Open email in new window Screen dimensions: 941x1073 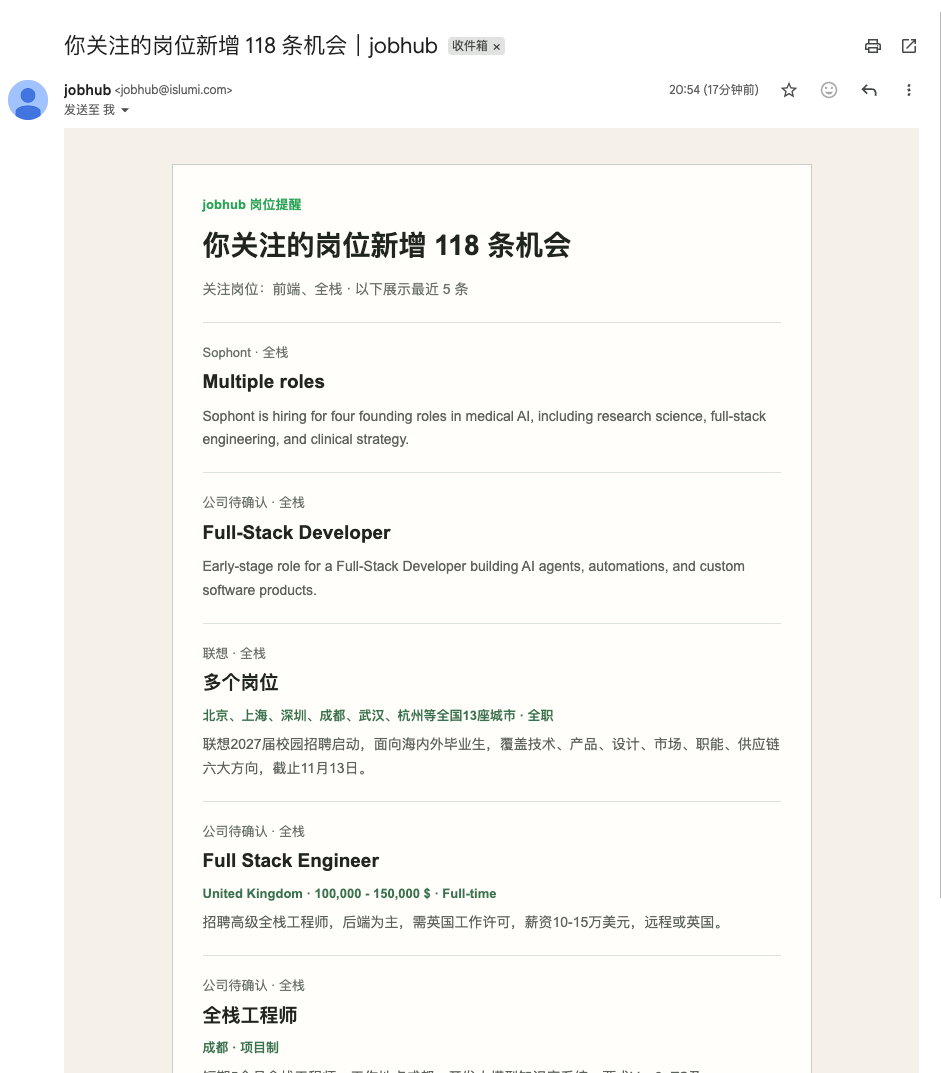tap(909, 46)
